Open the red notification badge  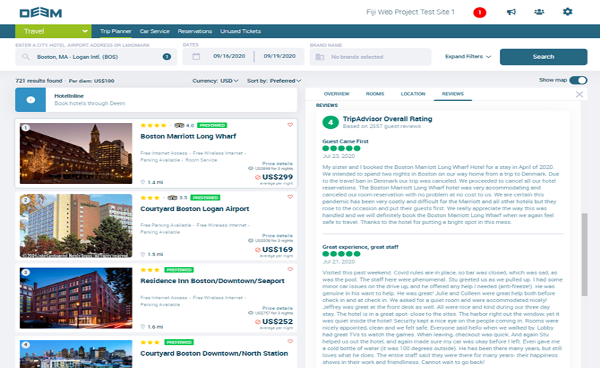pyautogui.click(x=479, y=13)
